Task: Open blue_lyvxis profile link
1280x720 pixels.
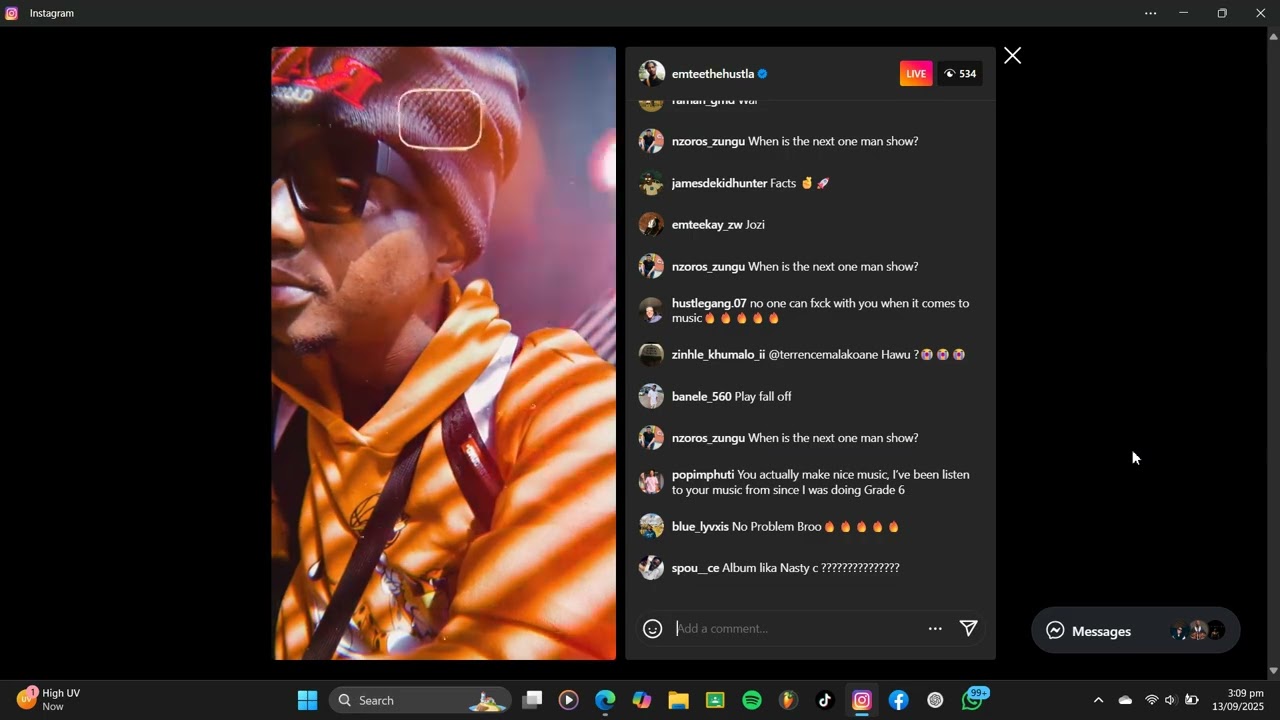Action: click(700, 527)
